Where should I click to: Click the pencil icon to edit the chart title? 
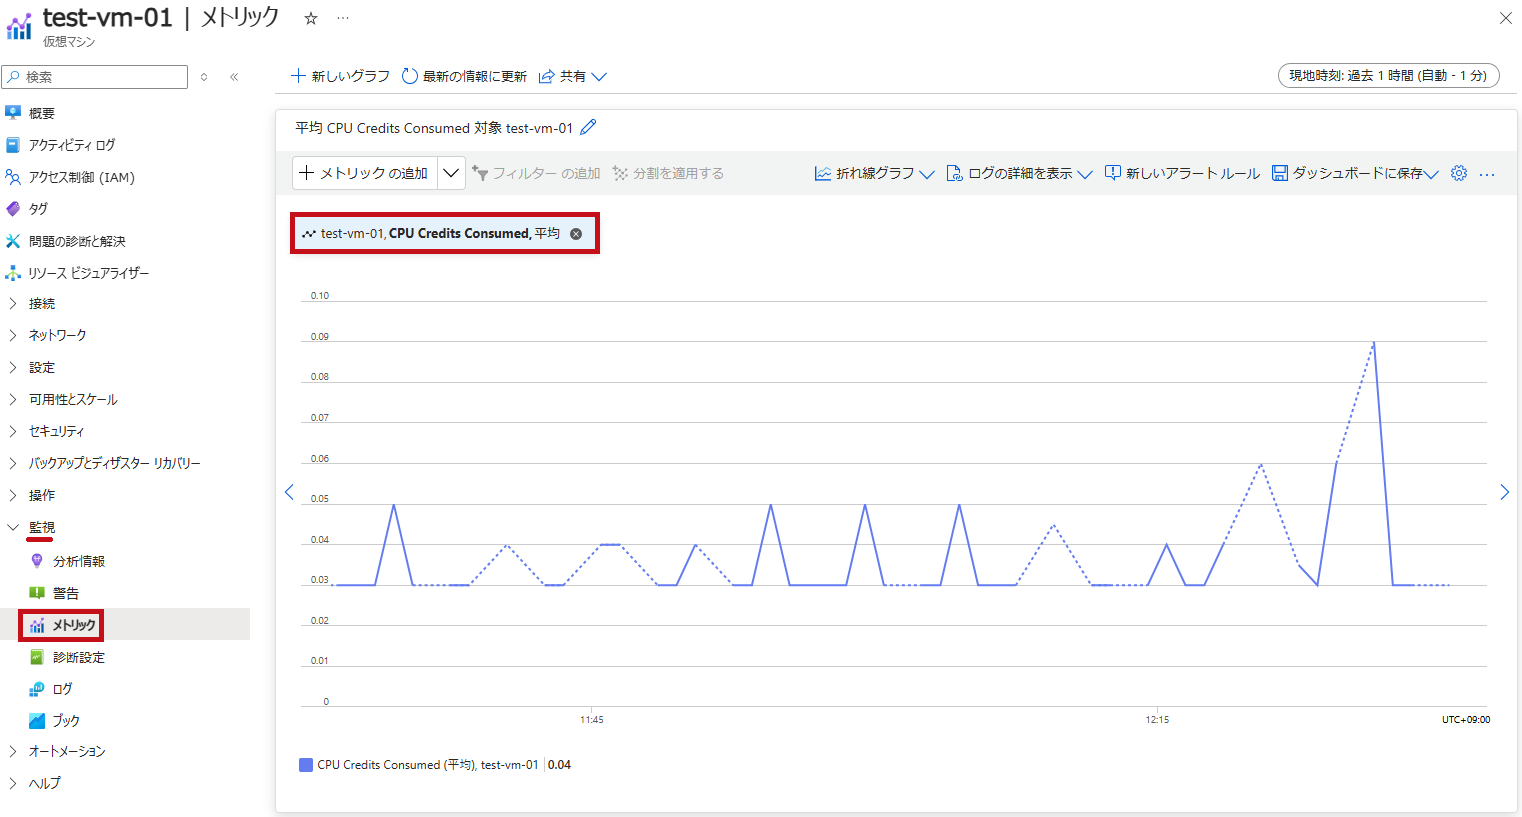point(588,127)
